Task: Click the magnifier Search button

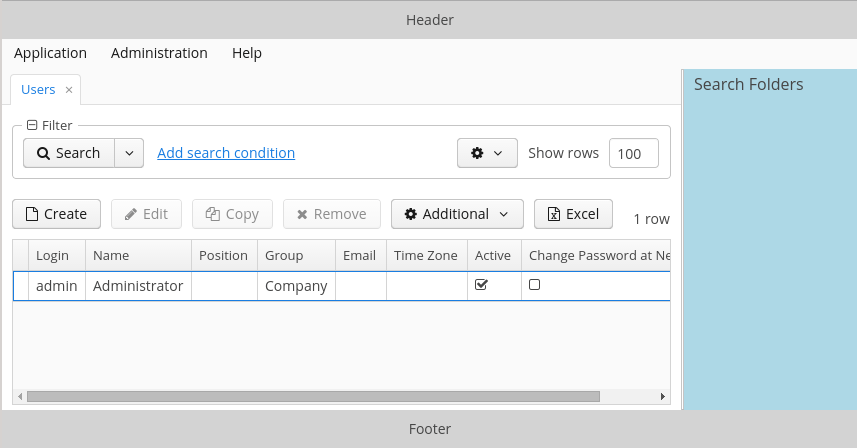Action: pyautogui.click(x=69, y=153)
